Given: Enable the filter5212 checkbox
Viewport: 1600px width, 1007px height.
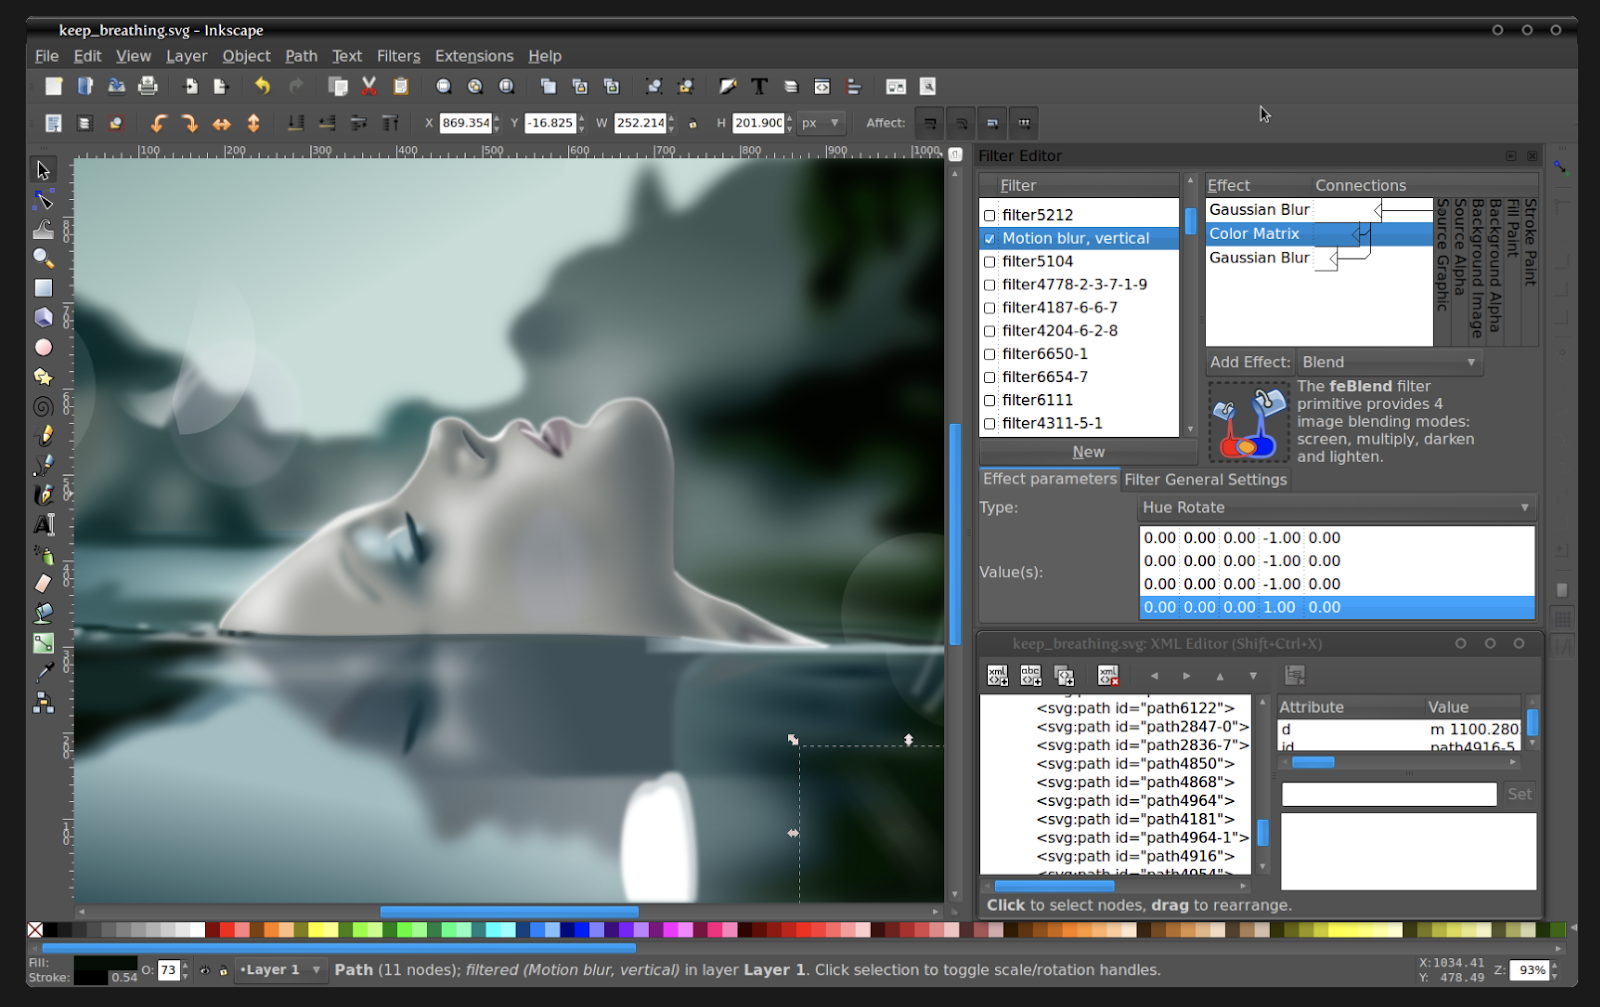Looking at the screenshot, I should (990, 215).
